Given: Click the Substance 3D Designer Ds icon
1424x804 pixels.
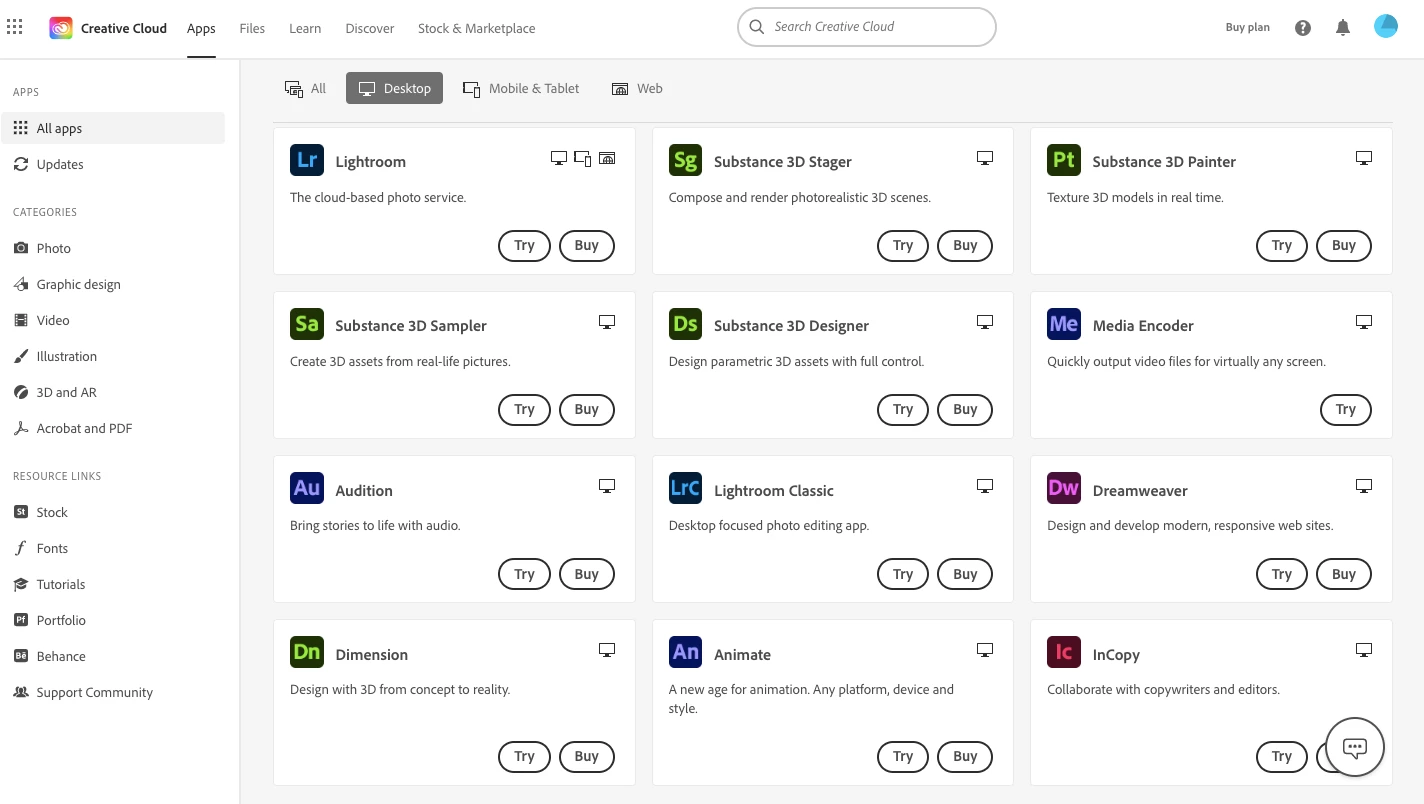Looking at the screenshot, I should click(685, 324).
